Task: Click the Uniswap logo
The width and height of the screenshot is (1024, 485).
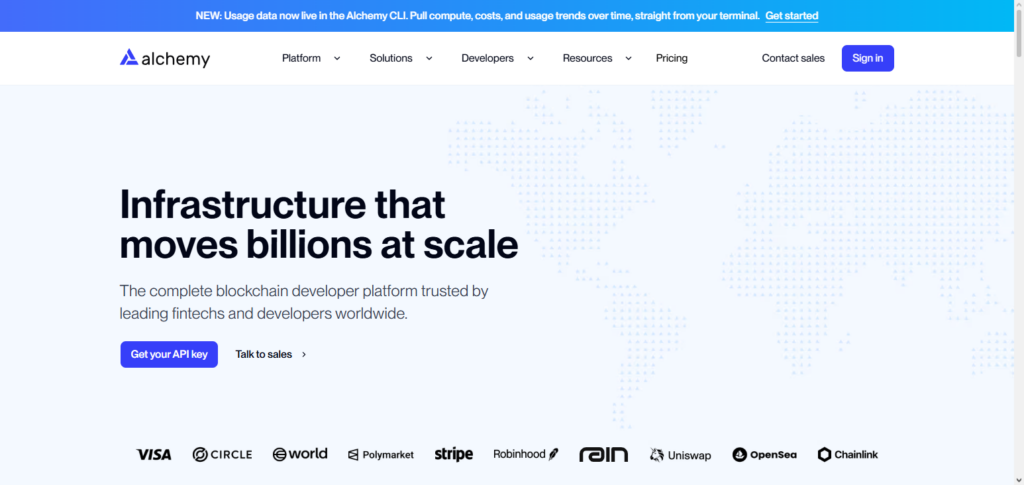Action: (680, 455)
